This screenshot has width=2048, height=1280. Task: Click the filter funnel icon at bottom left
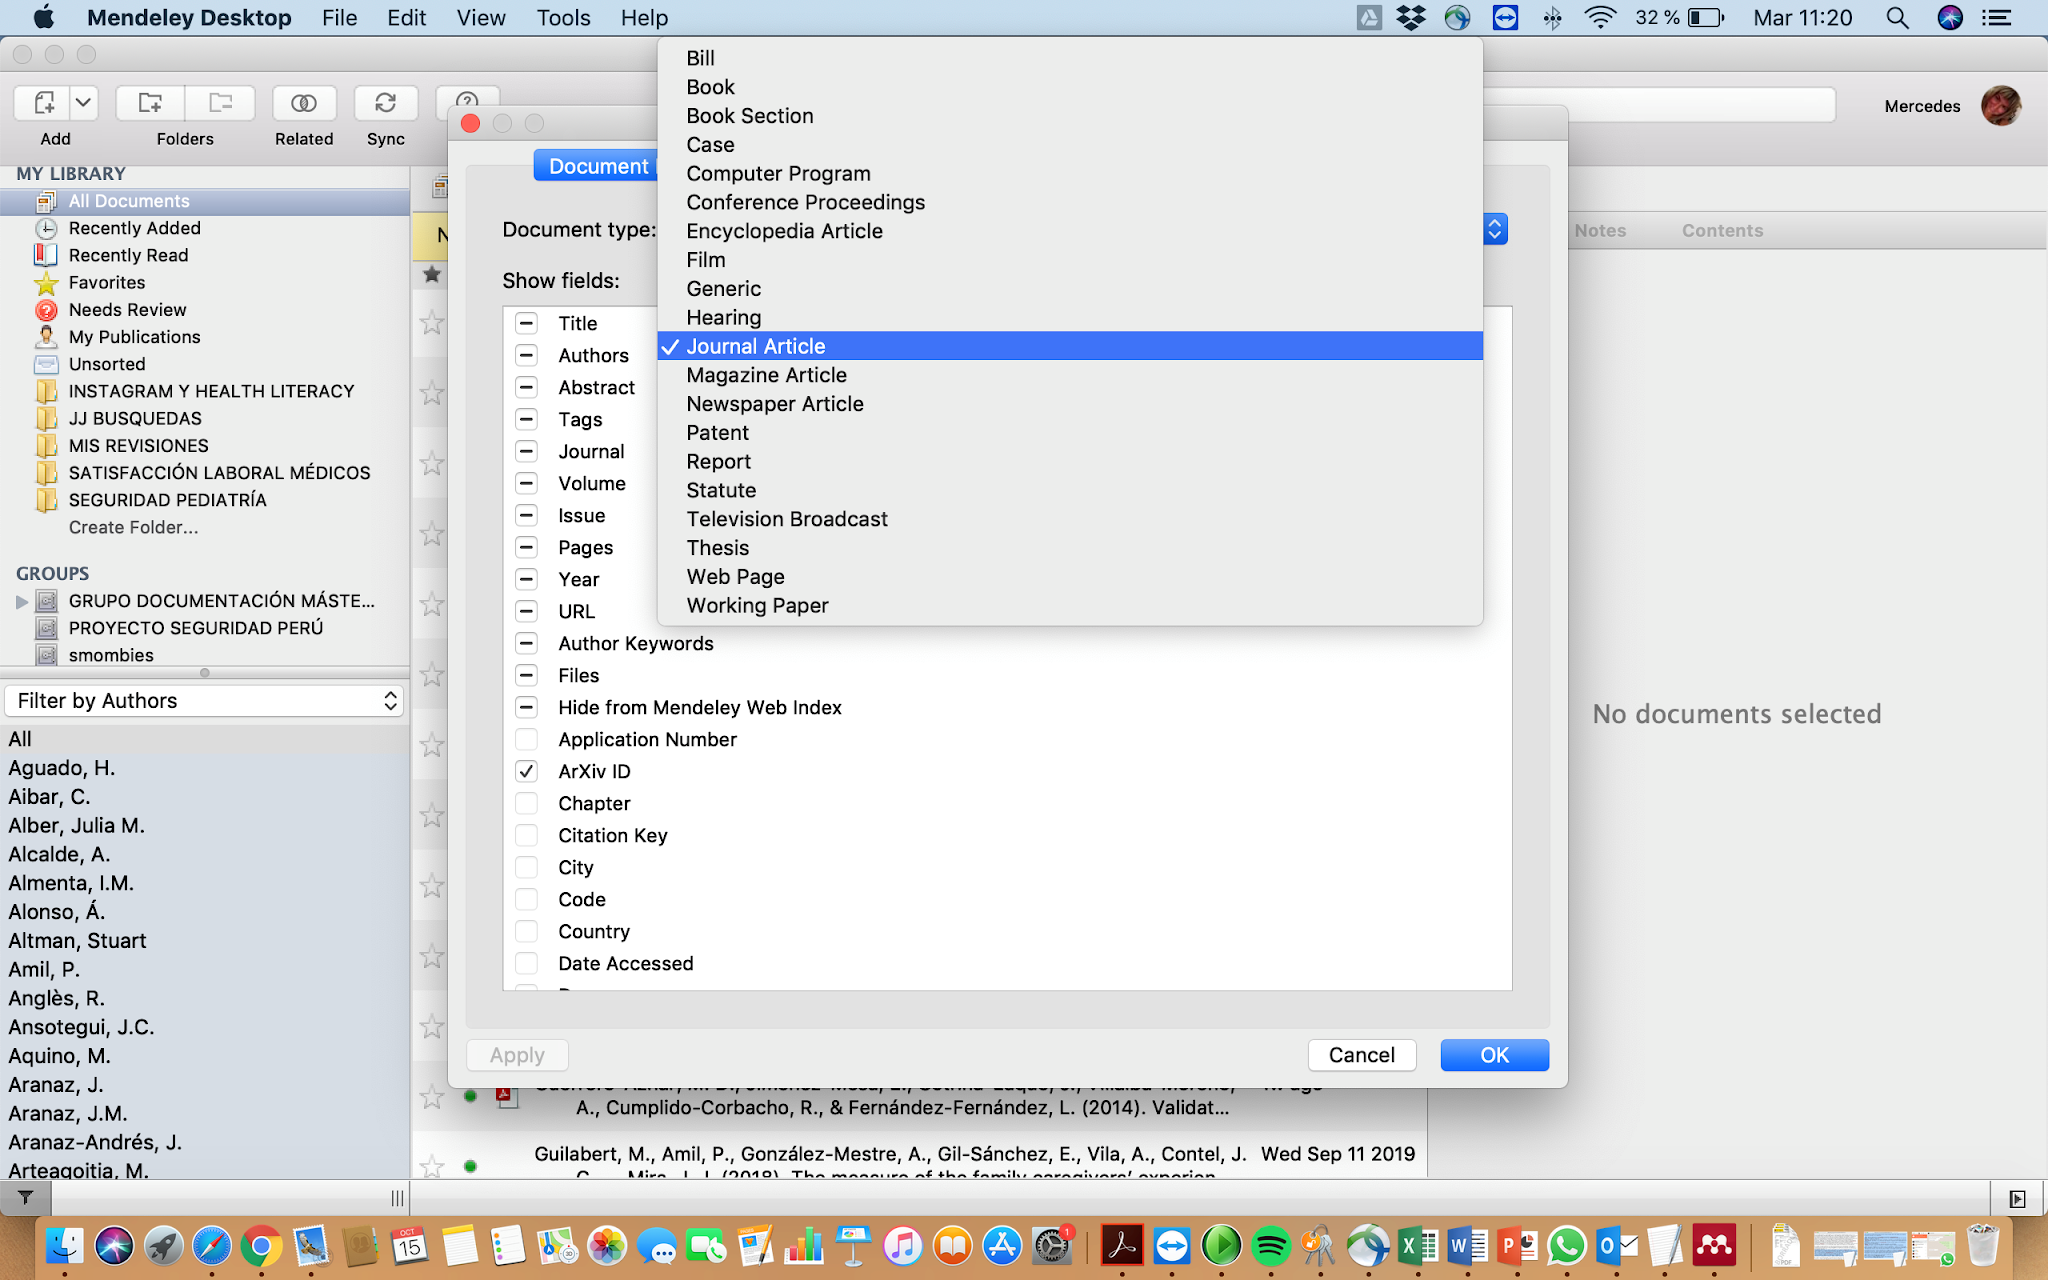pyautogui.click(x=25, y=1197)
